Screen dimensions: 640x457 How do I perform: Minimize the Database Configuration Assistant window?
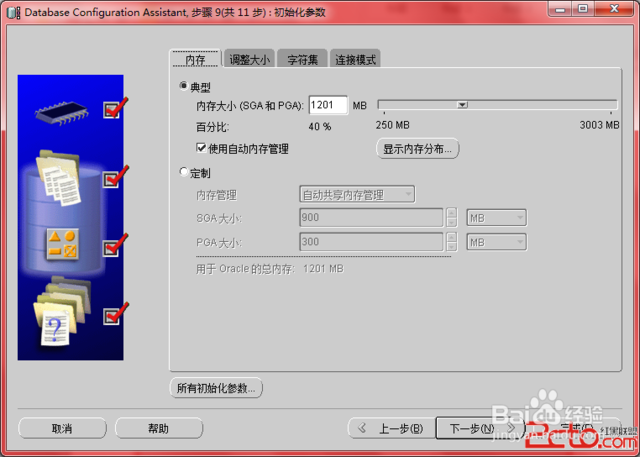pos(562,9)
